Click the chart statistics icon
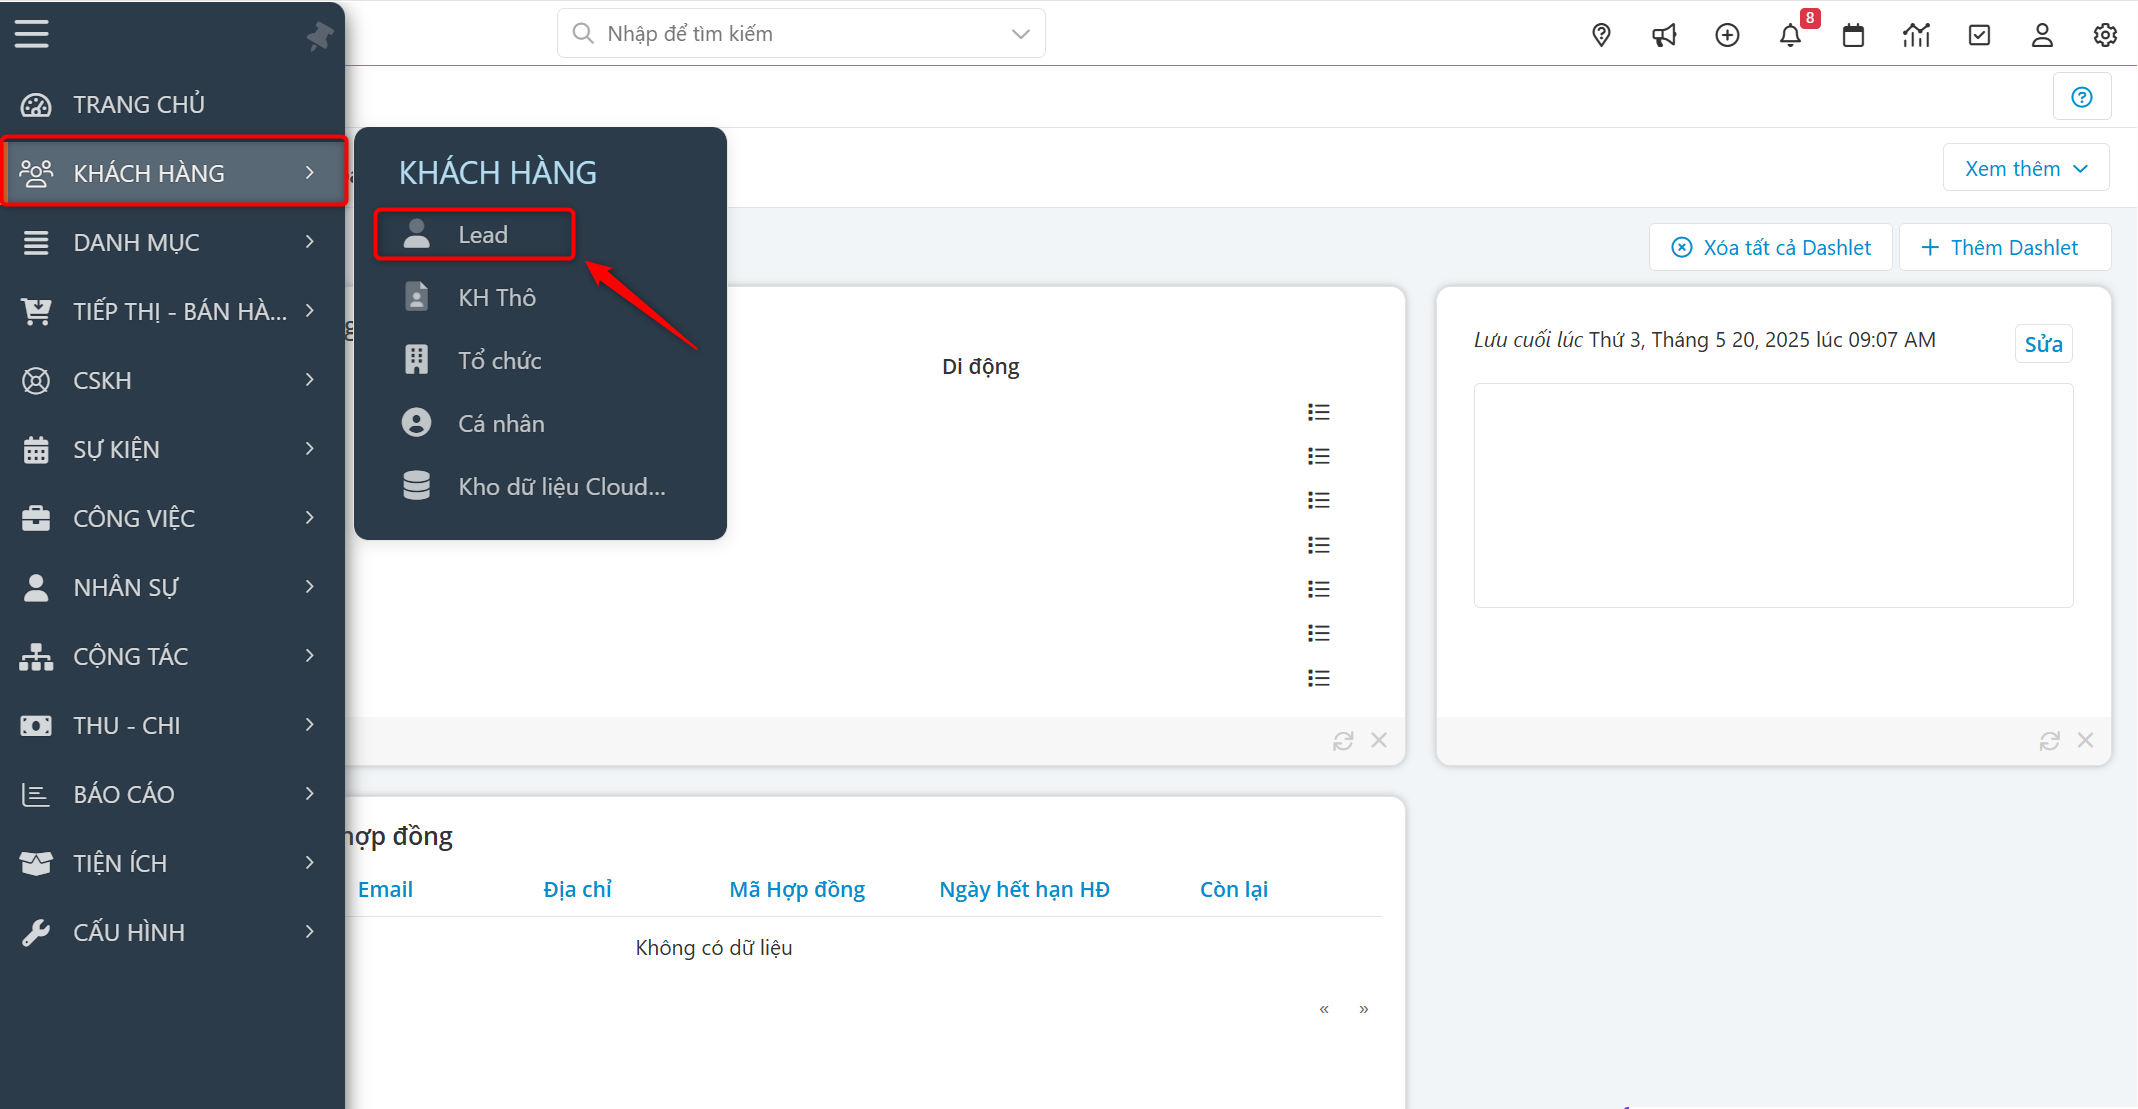2138x1109 pixels. pyautogui.click(x=1916, y=35)
